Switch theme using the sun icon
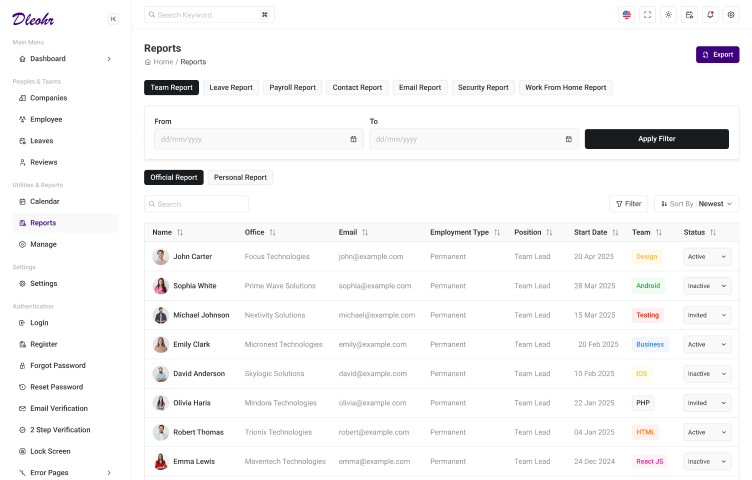Viewport: 752px width, 480px height. tap(668, 15)
